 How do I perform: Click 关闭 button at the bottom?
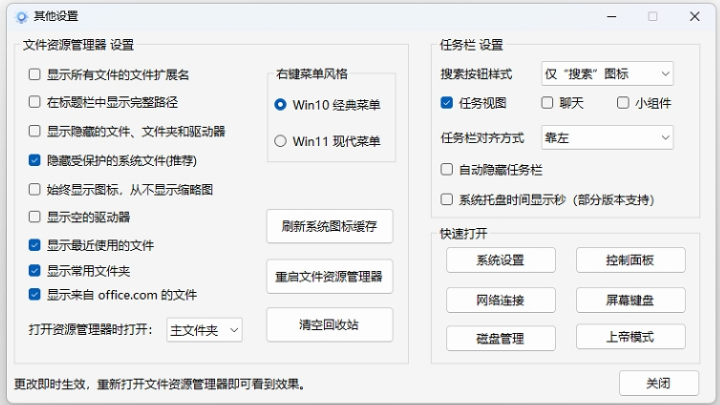[658, 383]
